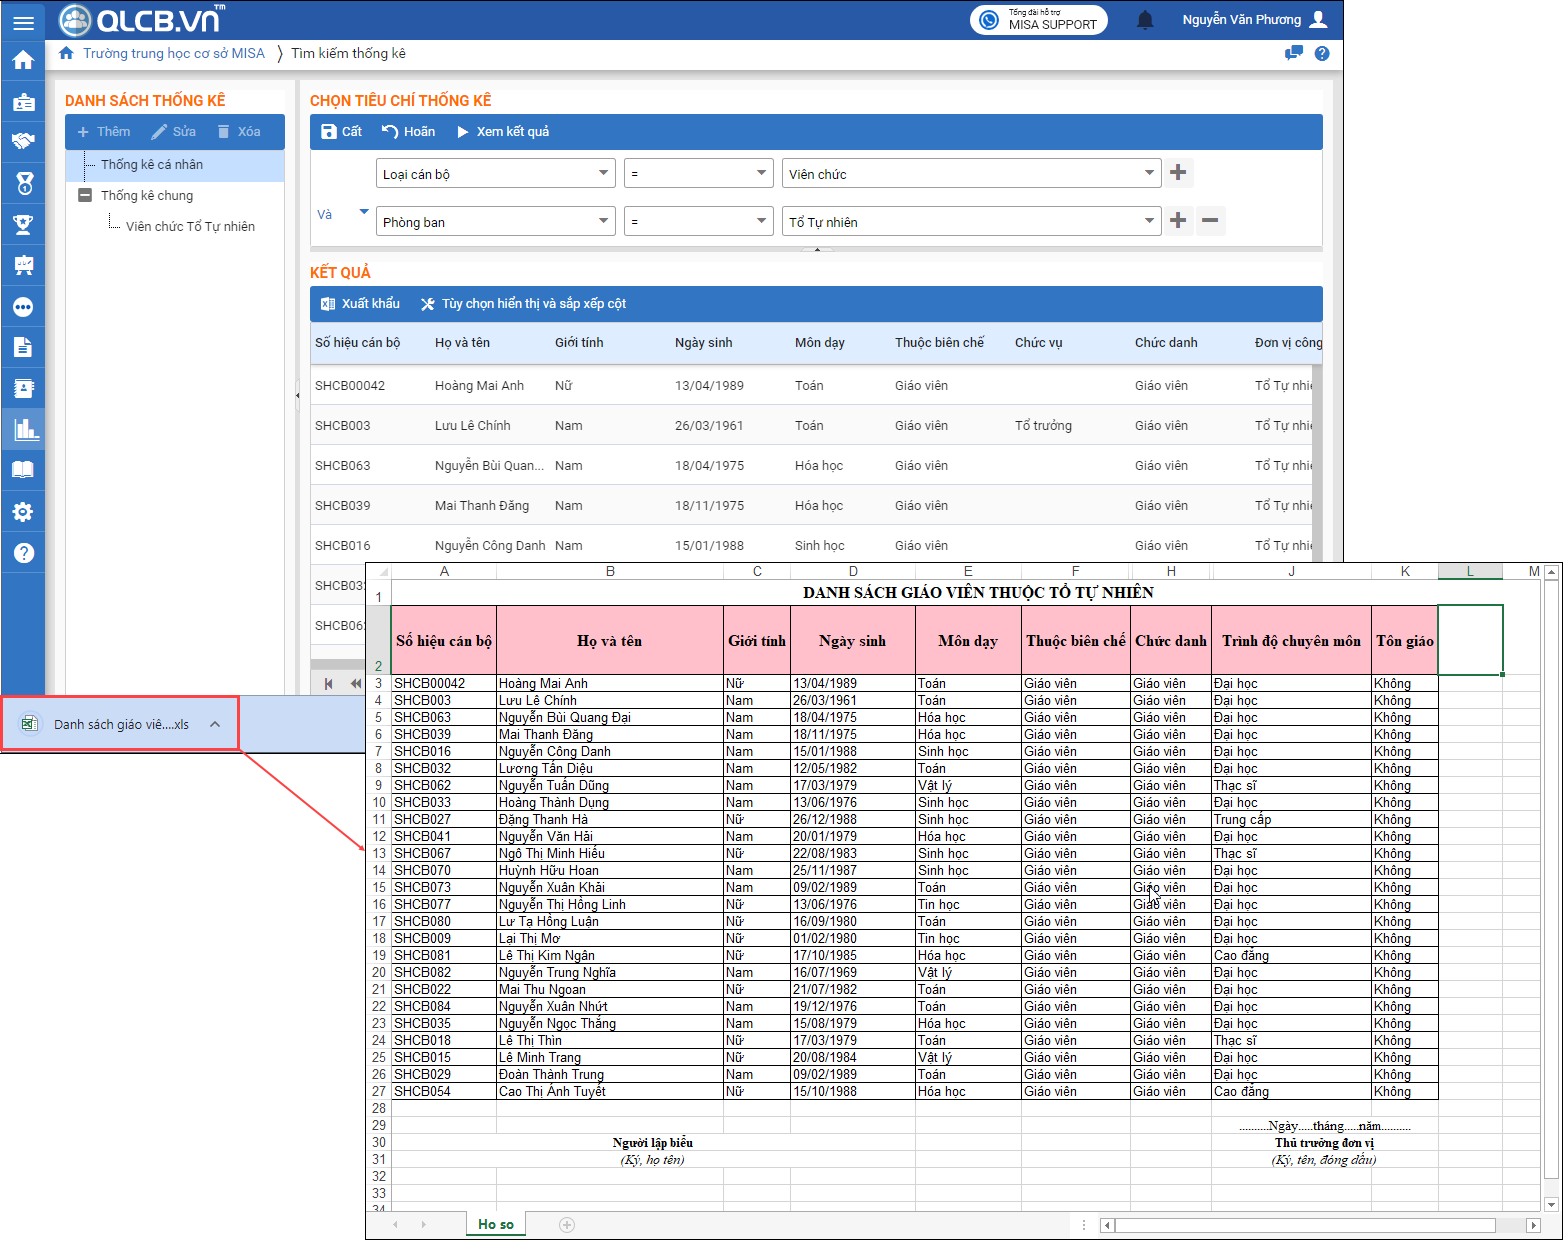1563x1240 pixels.
Task: Click the trophy icon in sidebar
Action: (x=23, y=225)
